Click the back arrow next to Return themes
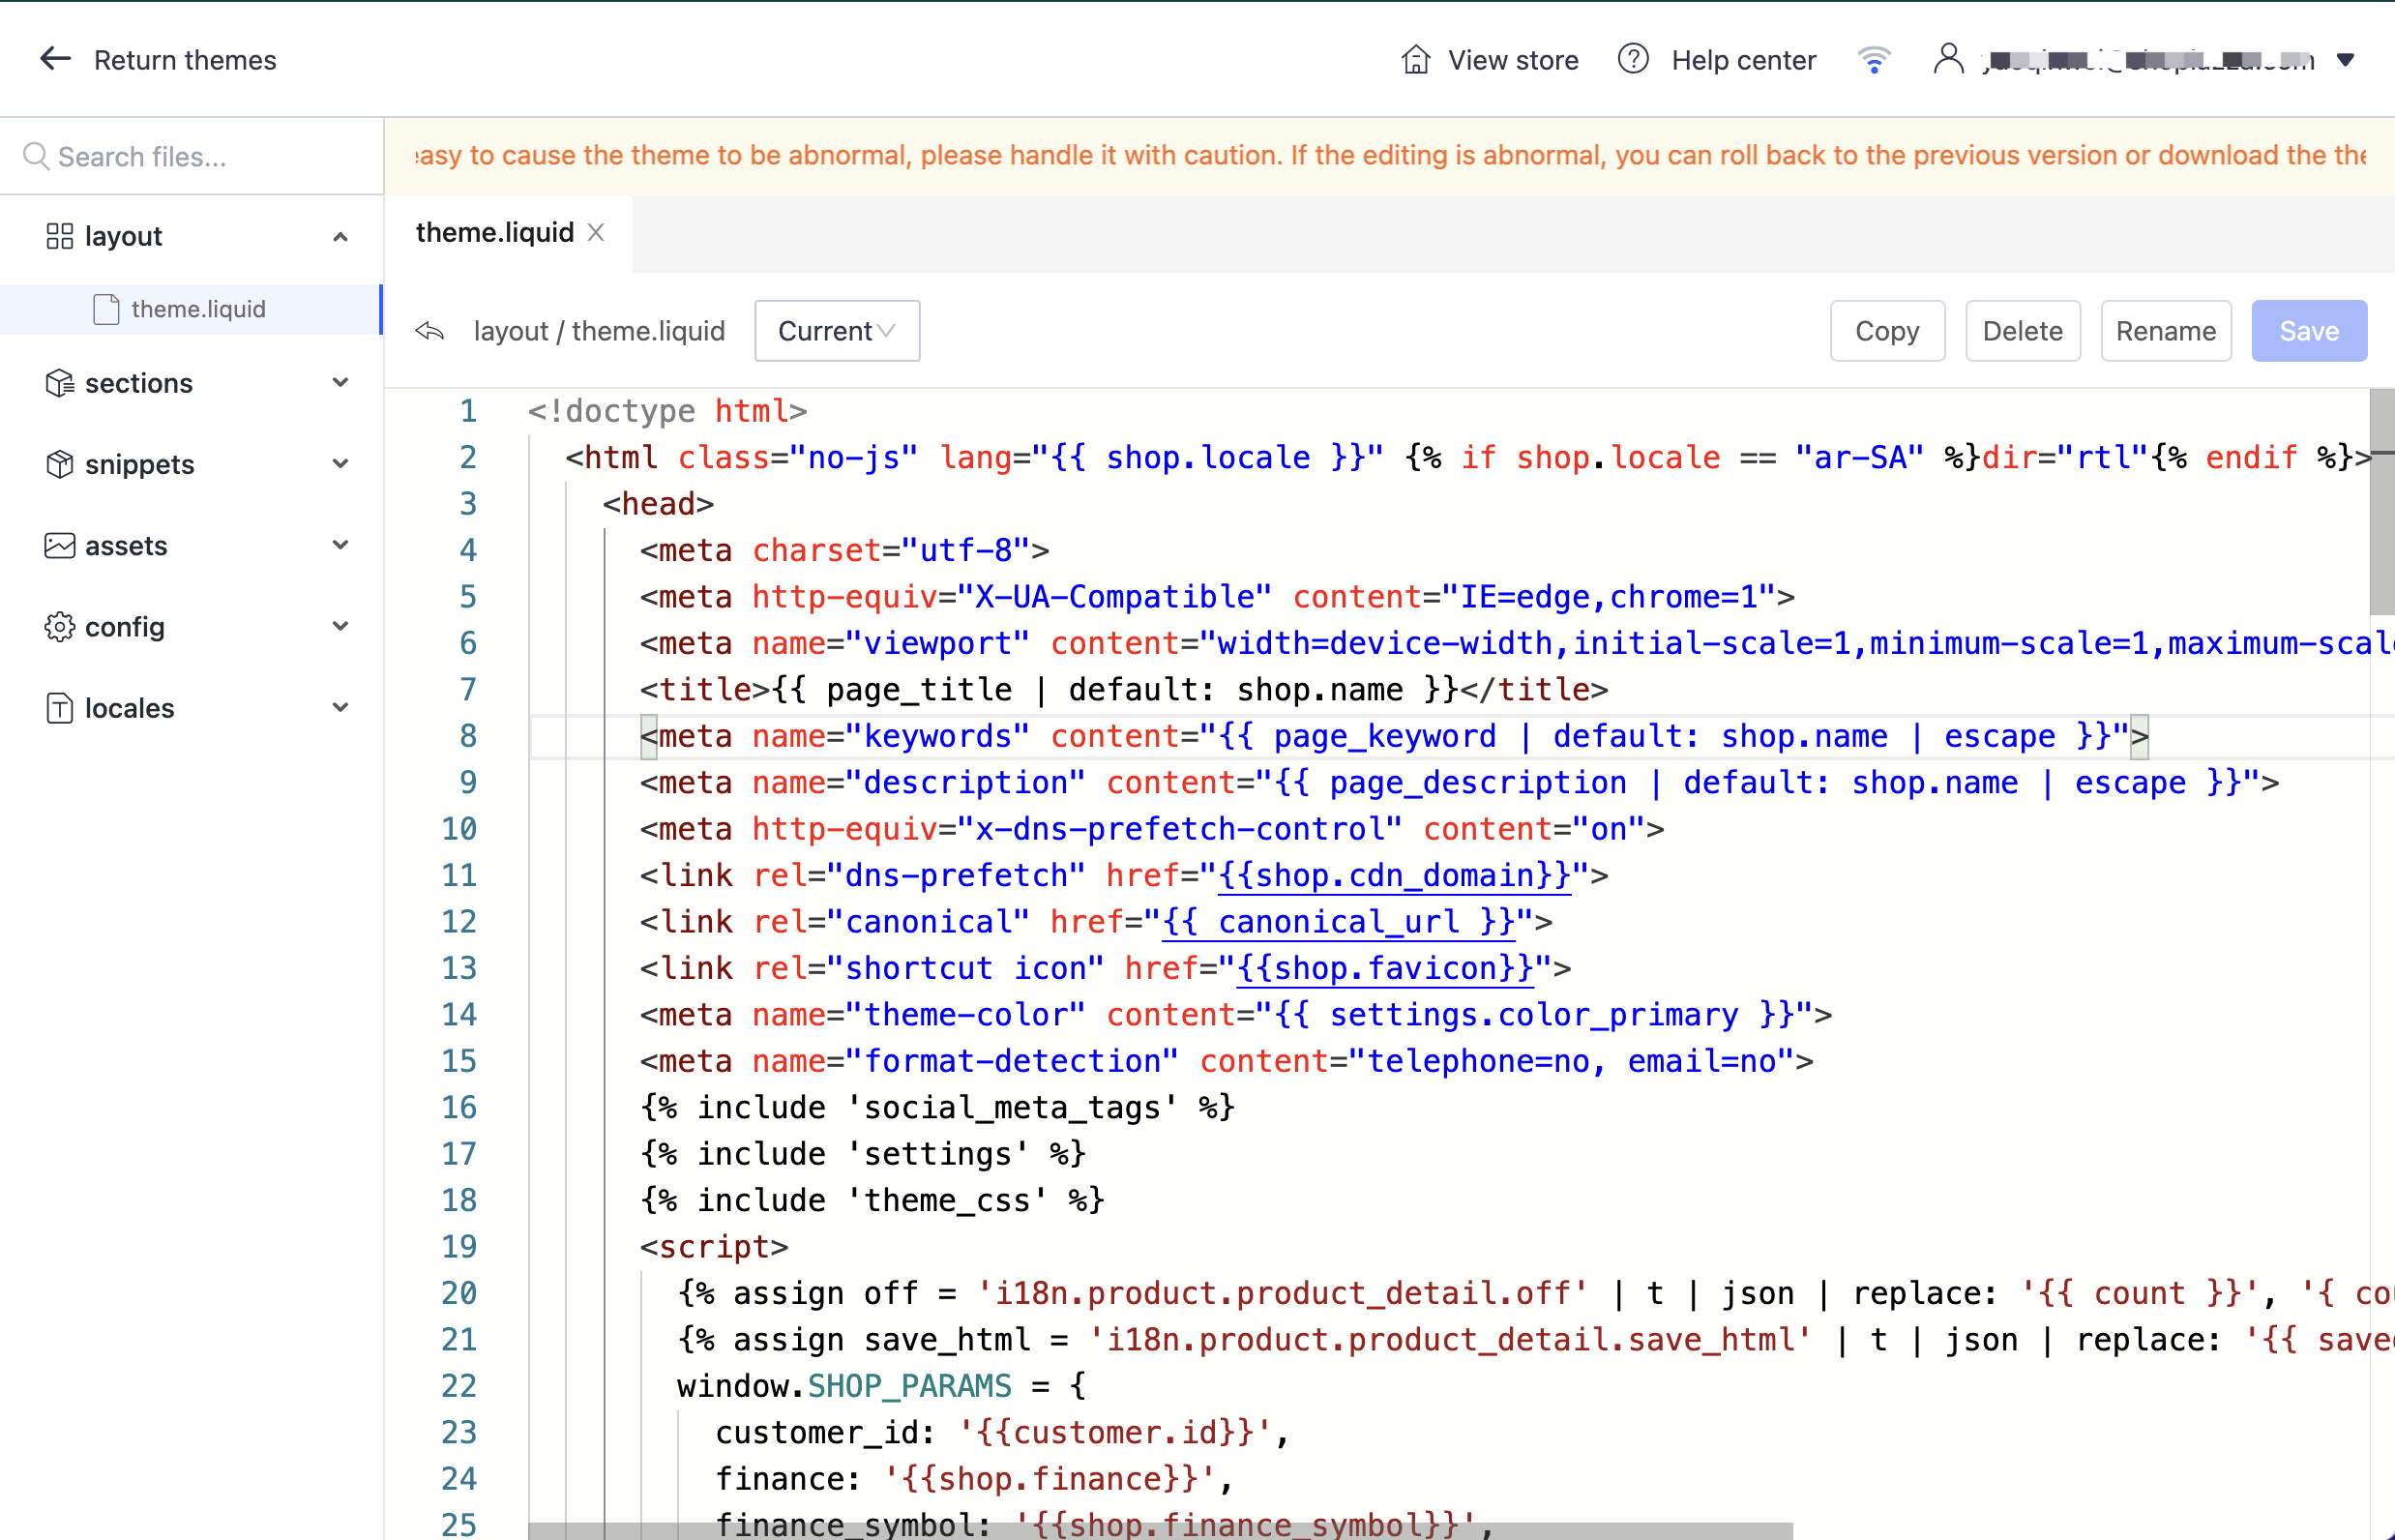Image resolution: width=2395 pixels, height=1540 pixels. coord(54,59)
